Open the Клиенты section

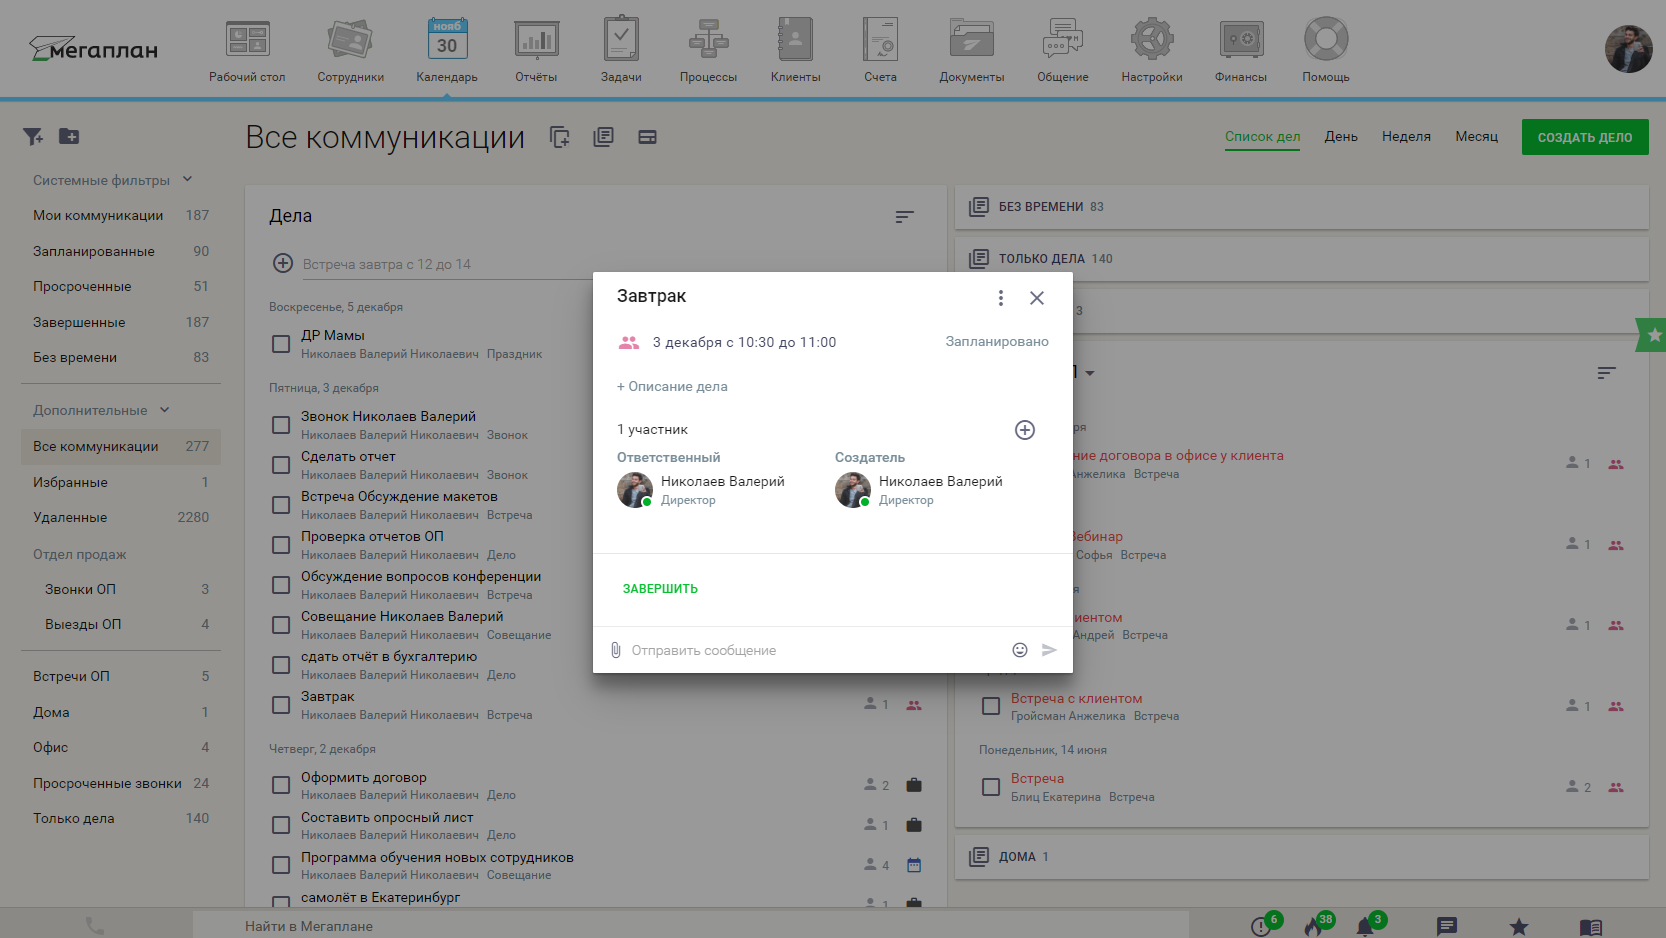pyautogui.click(x=795, y=50)
